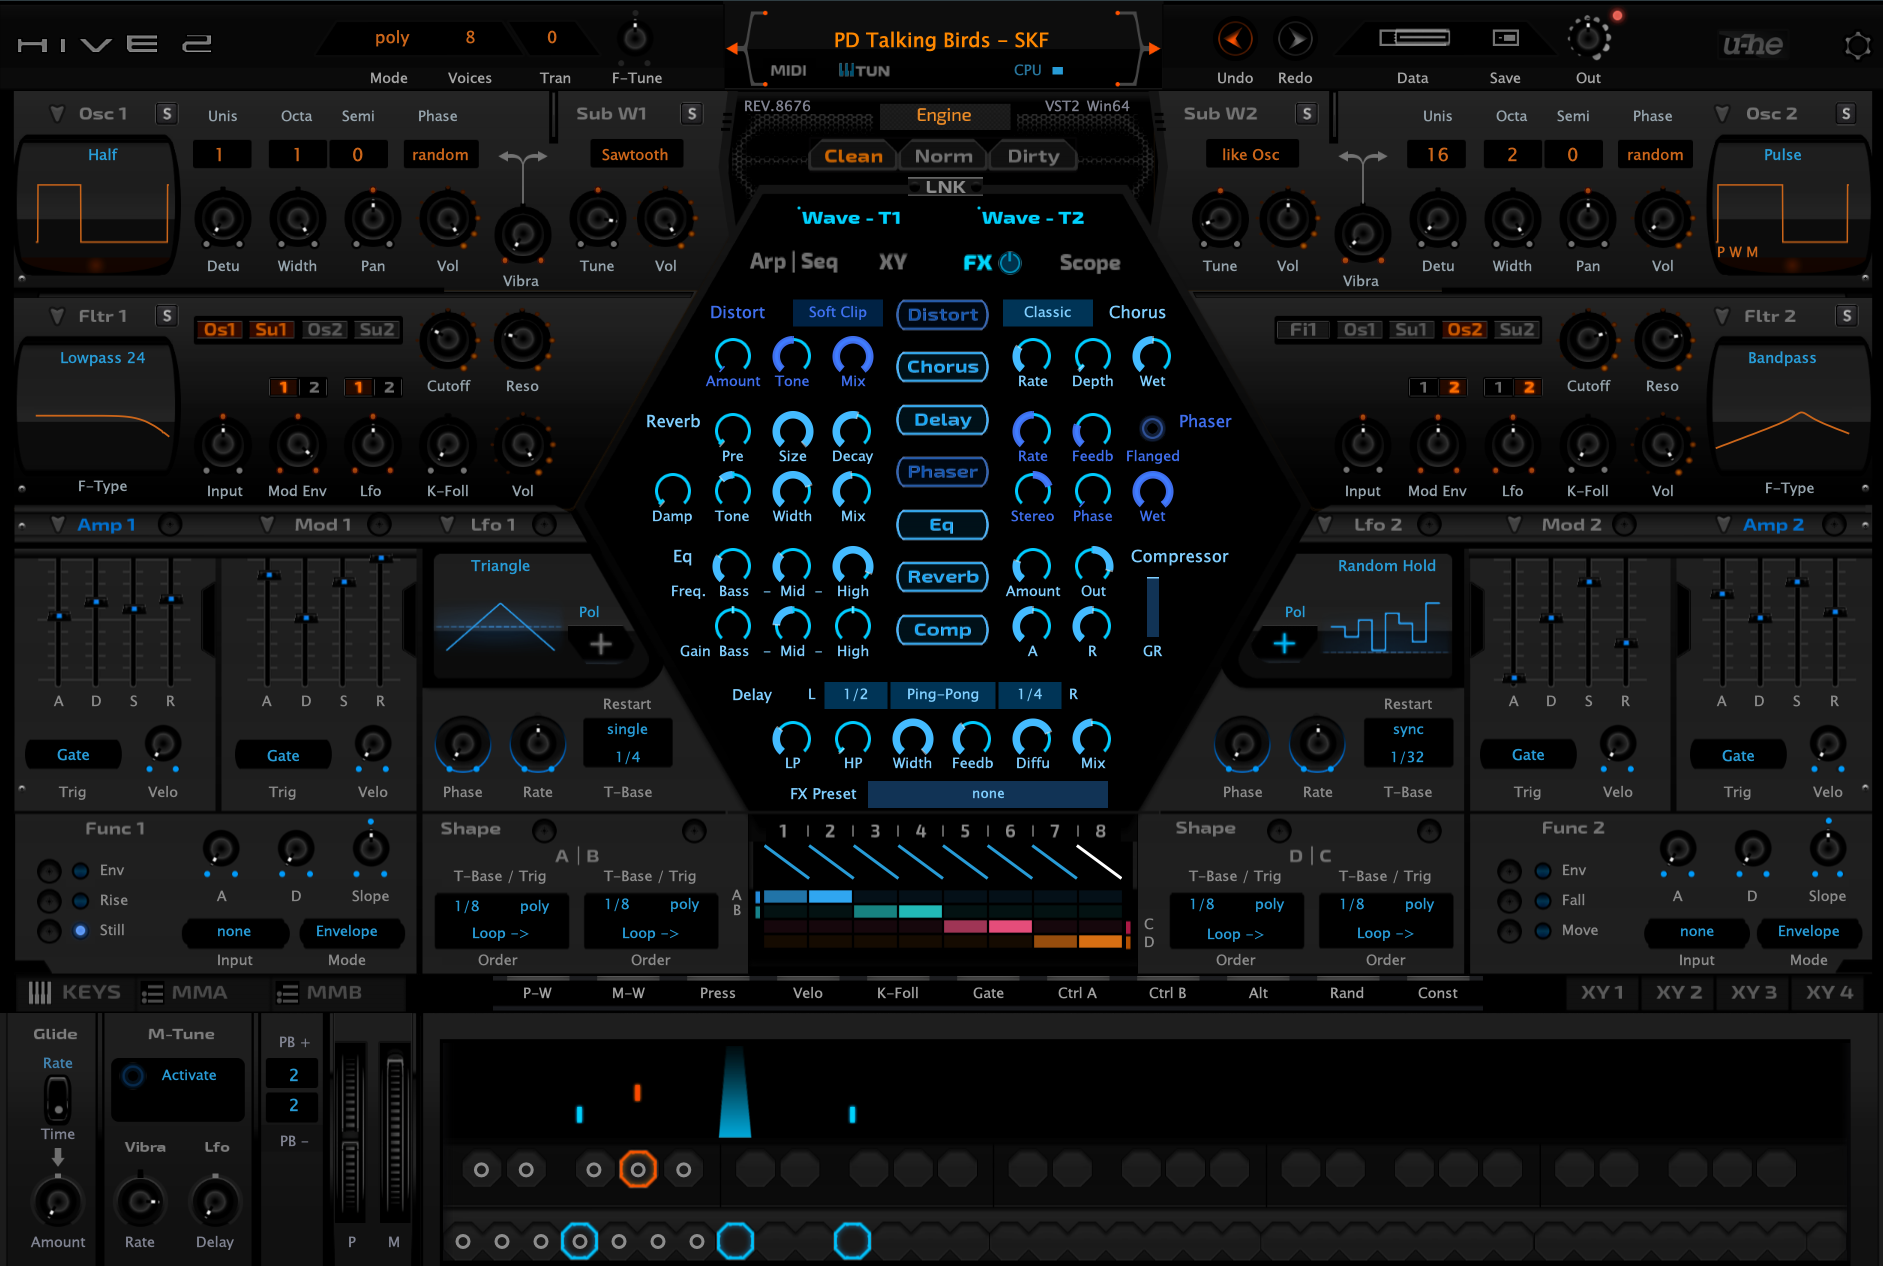Open the MMA matrix tab
The image size is (1883, 1266).
pos(186,993)
